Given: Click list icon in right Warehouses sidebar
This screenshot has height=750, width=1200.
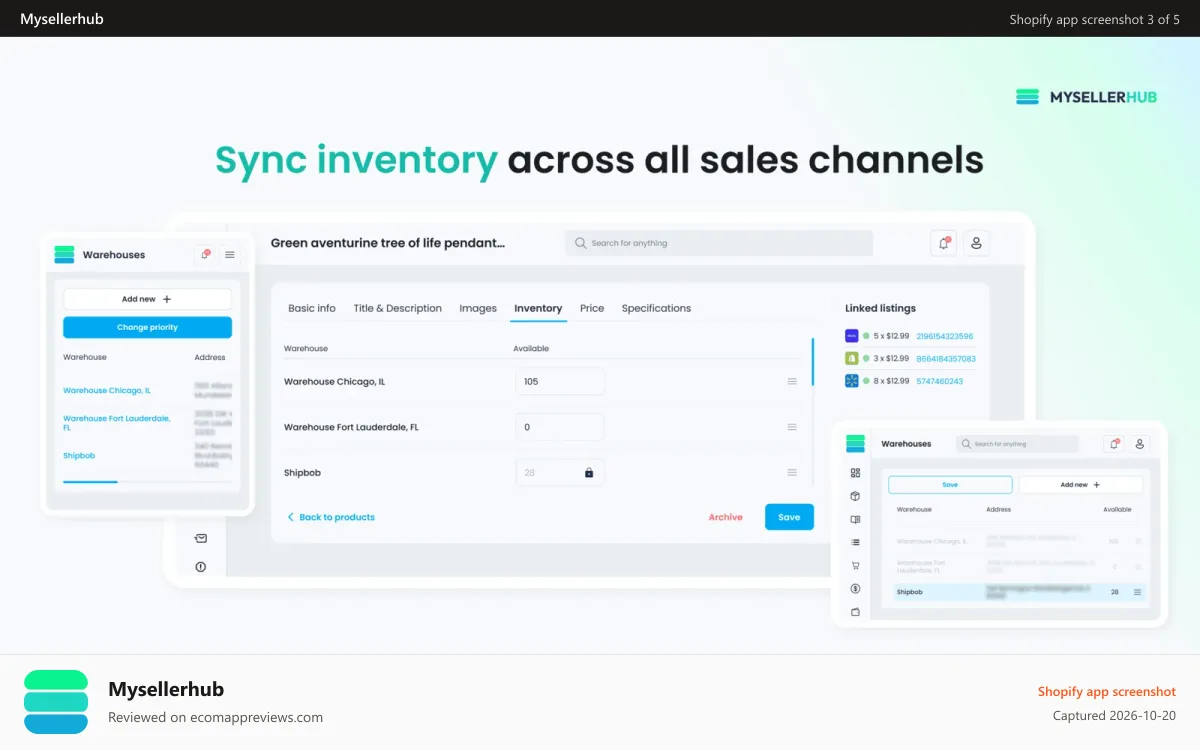Looking at the screenshot, I should pyautogui.click(x=855, y=542).
